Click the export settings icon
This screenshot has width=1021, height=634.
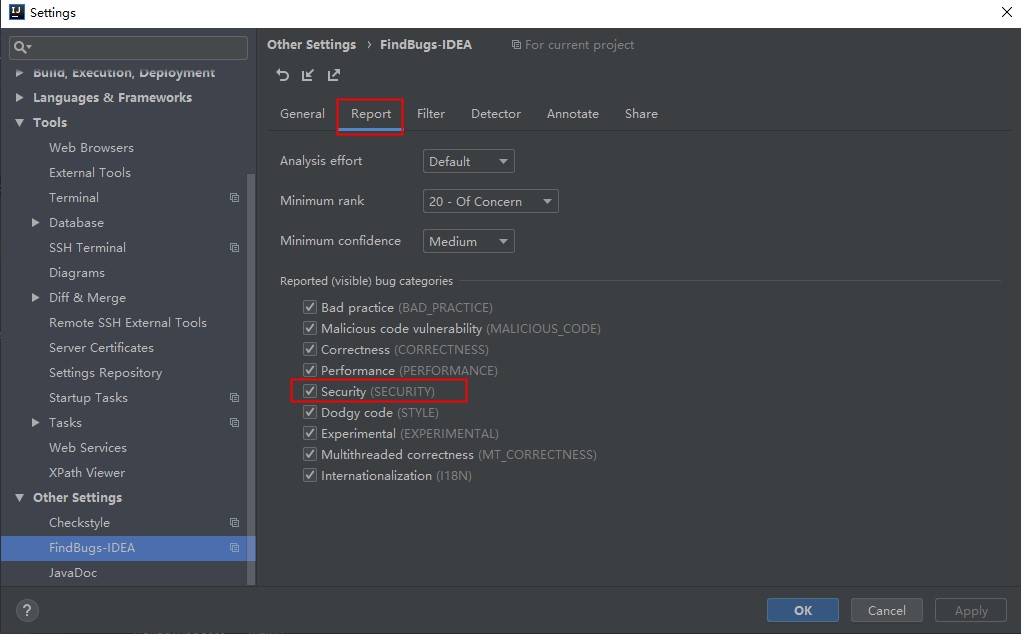tap(334, 75)
